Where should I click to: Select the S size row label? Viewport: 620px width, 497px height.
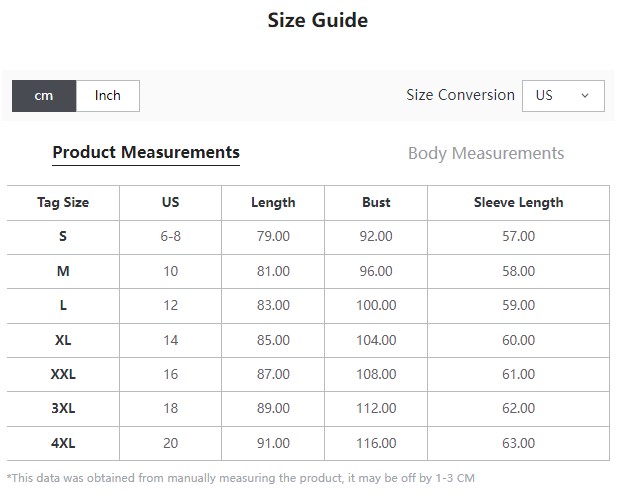(x=63, y=236)
